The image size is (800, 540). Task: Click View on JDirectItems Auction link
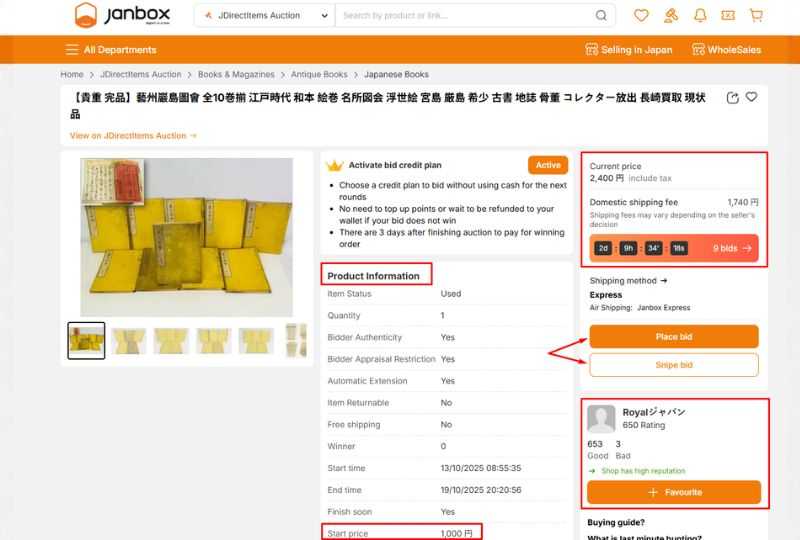(133, 135)
